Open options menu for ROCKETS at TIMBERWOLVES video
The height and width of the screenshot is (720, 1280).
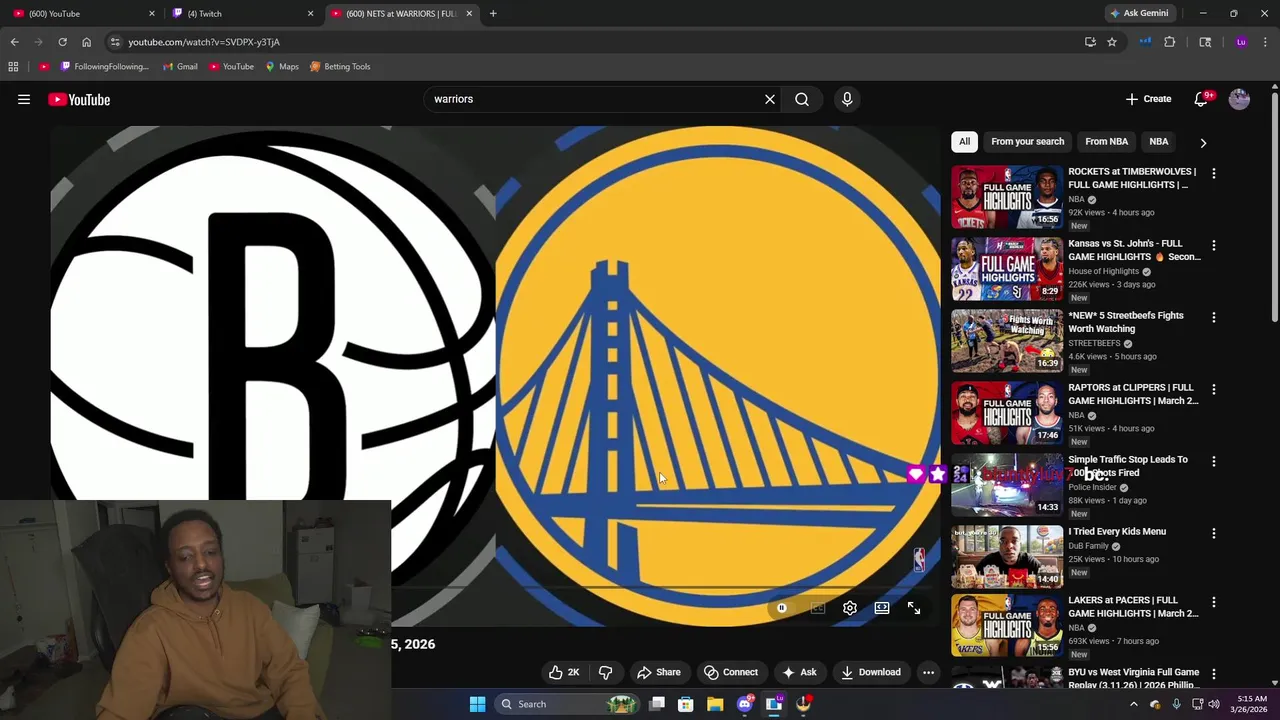(x=1214, y=173)
